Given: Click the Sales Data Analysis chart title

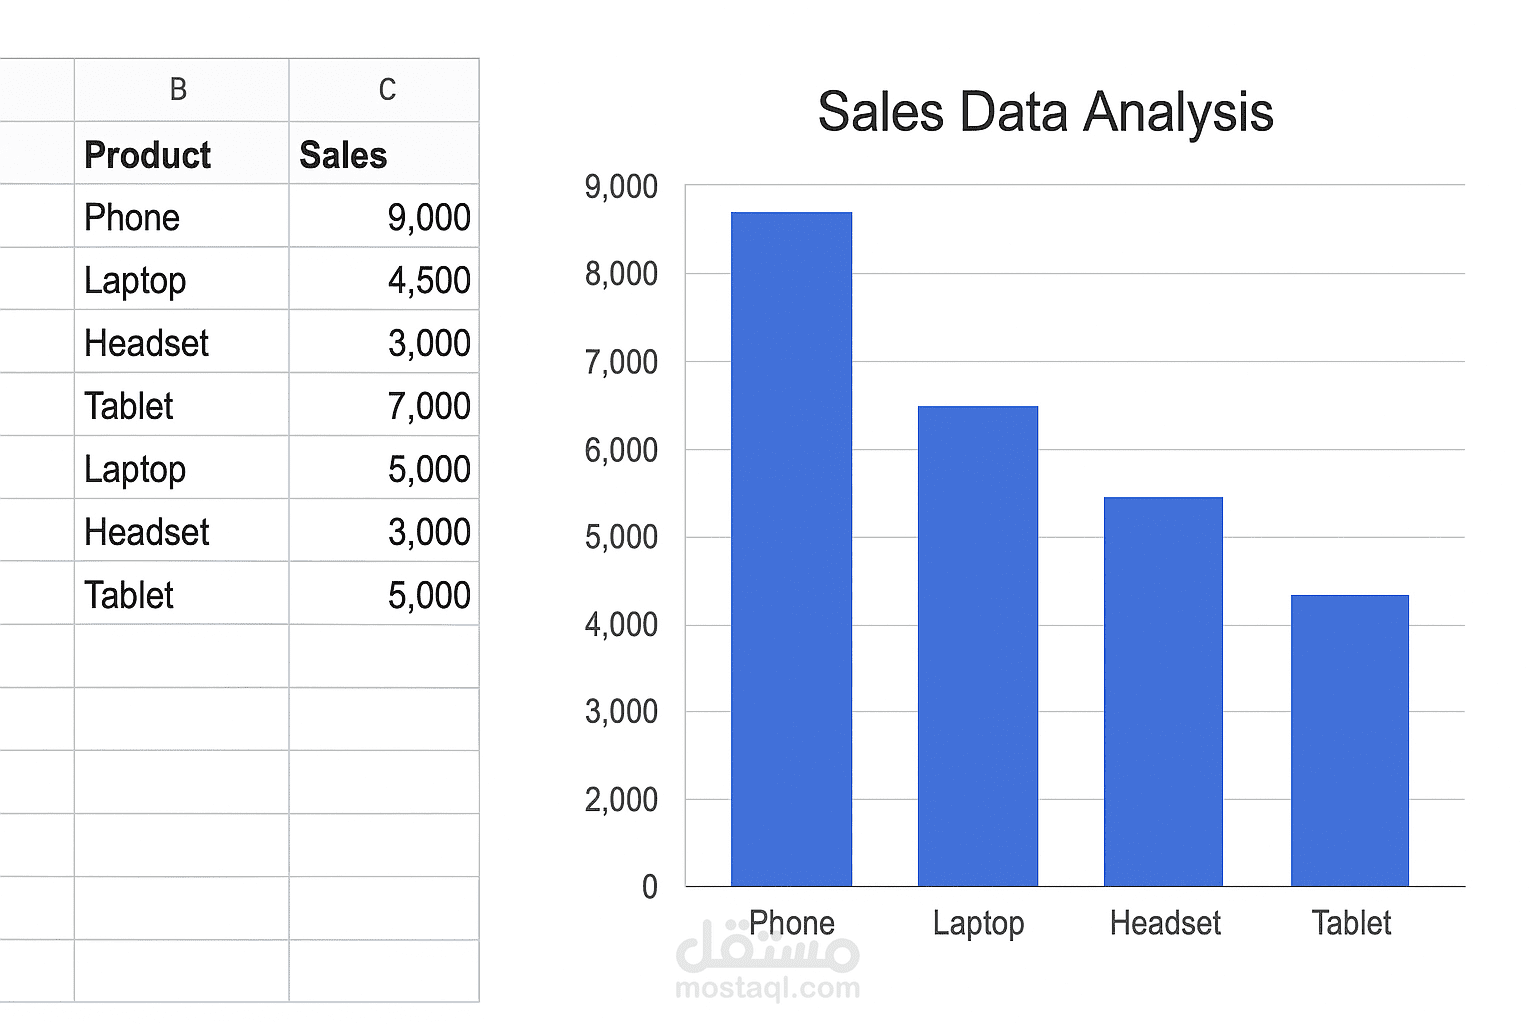Looking at the screenshot, I should click(x=1045, y=112).
